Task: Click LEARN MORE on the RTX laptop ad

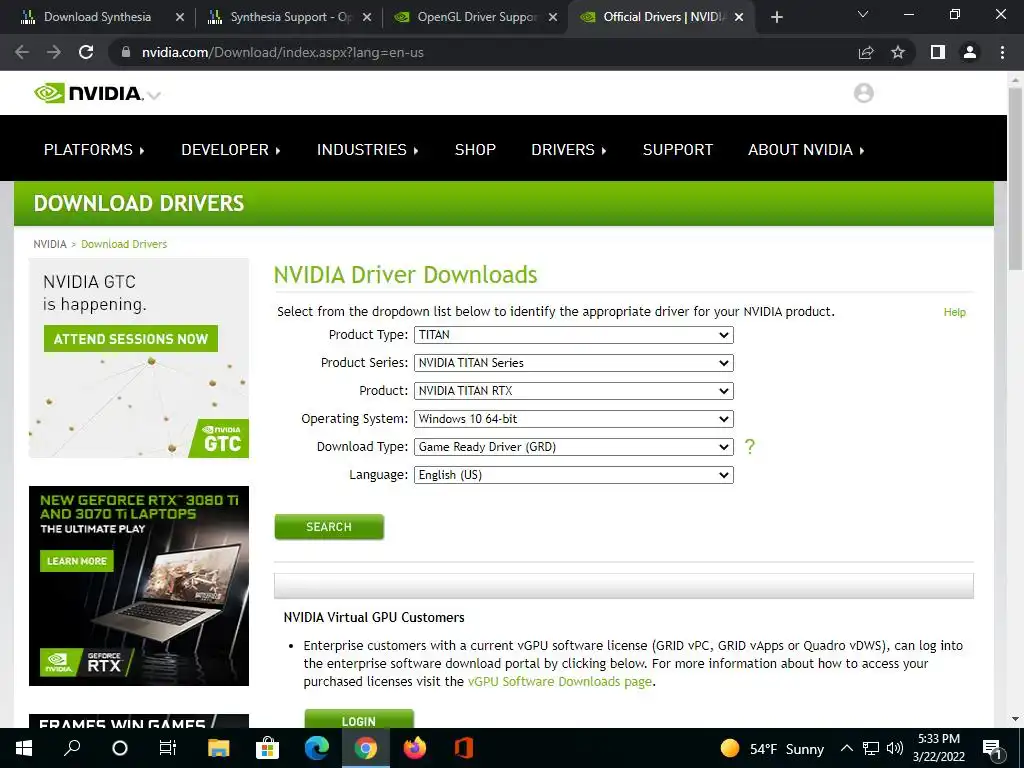Action: pos(77,561)
